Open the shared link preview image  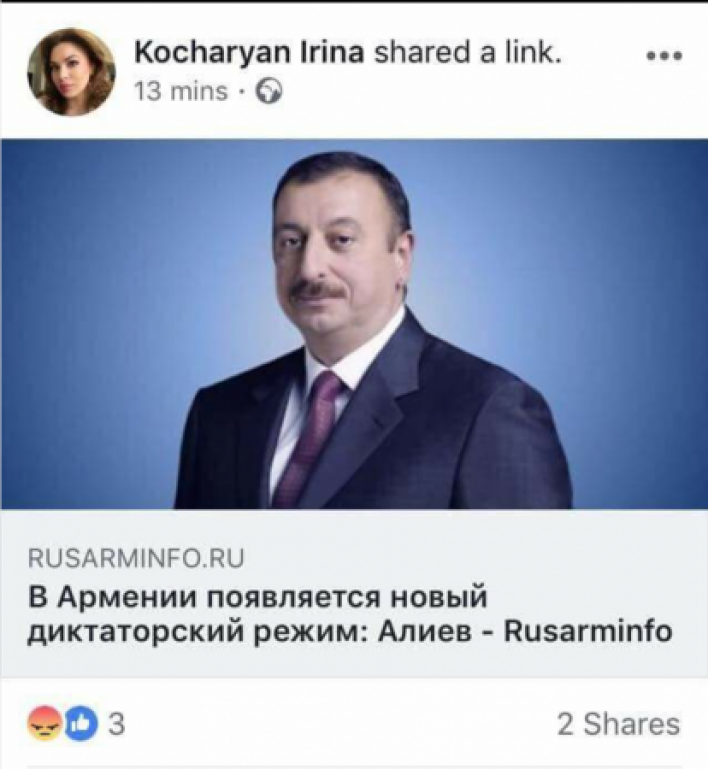(x=354, y=324)
